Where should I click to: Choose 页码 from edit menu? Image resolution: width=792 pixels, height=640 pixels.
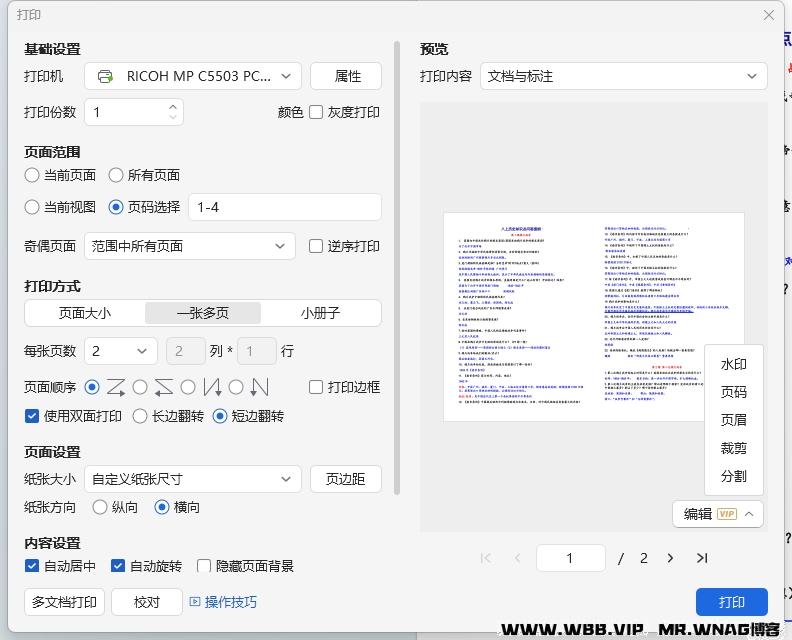point(733,392)
